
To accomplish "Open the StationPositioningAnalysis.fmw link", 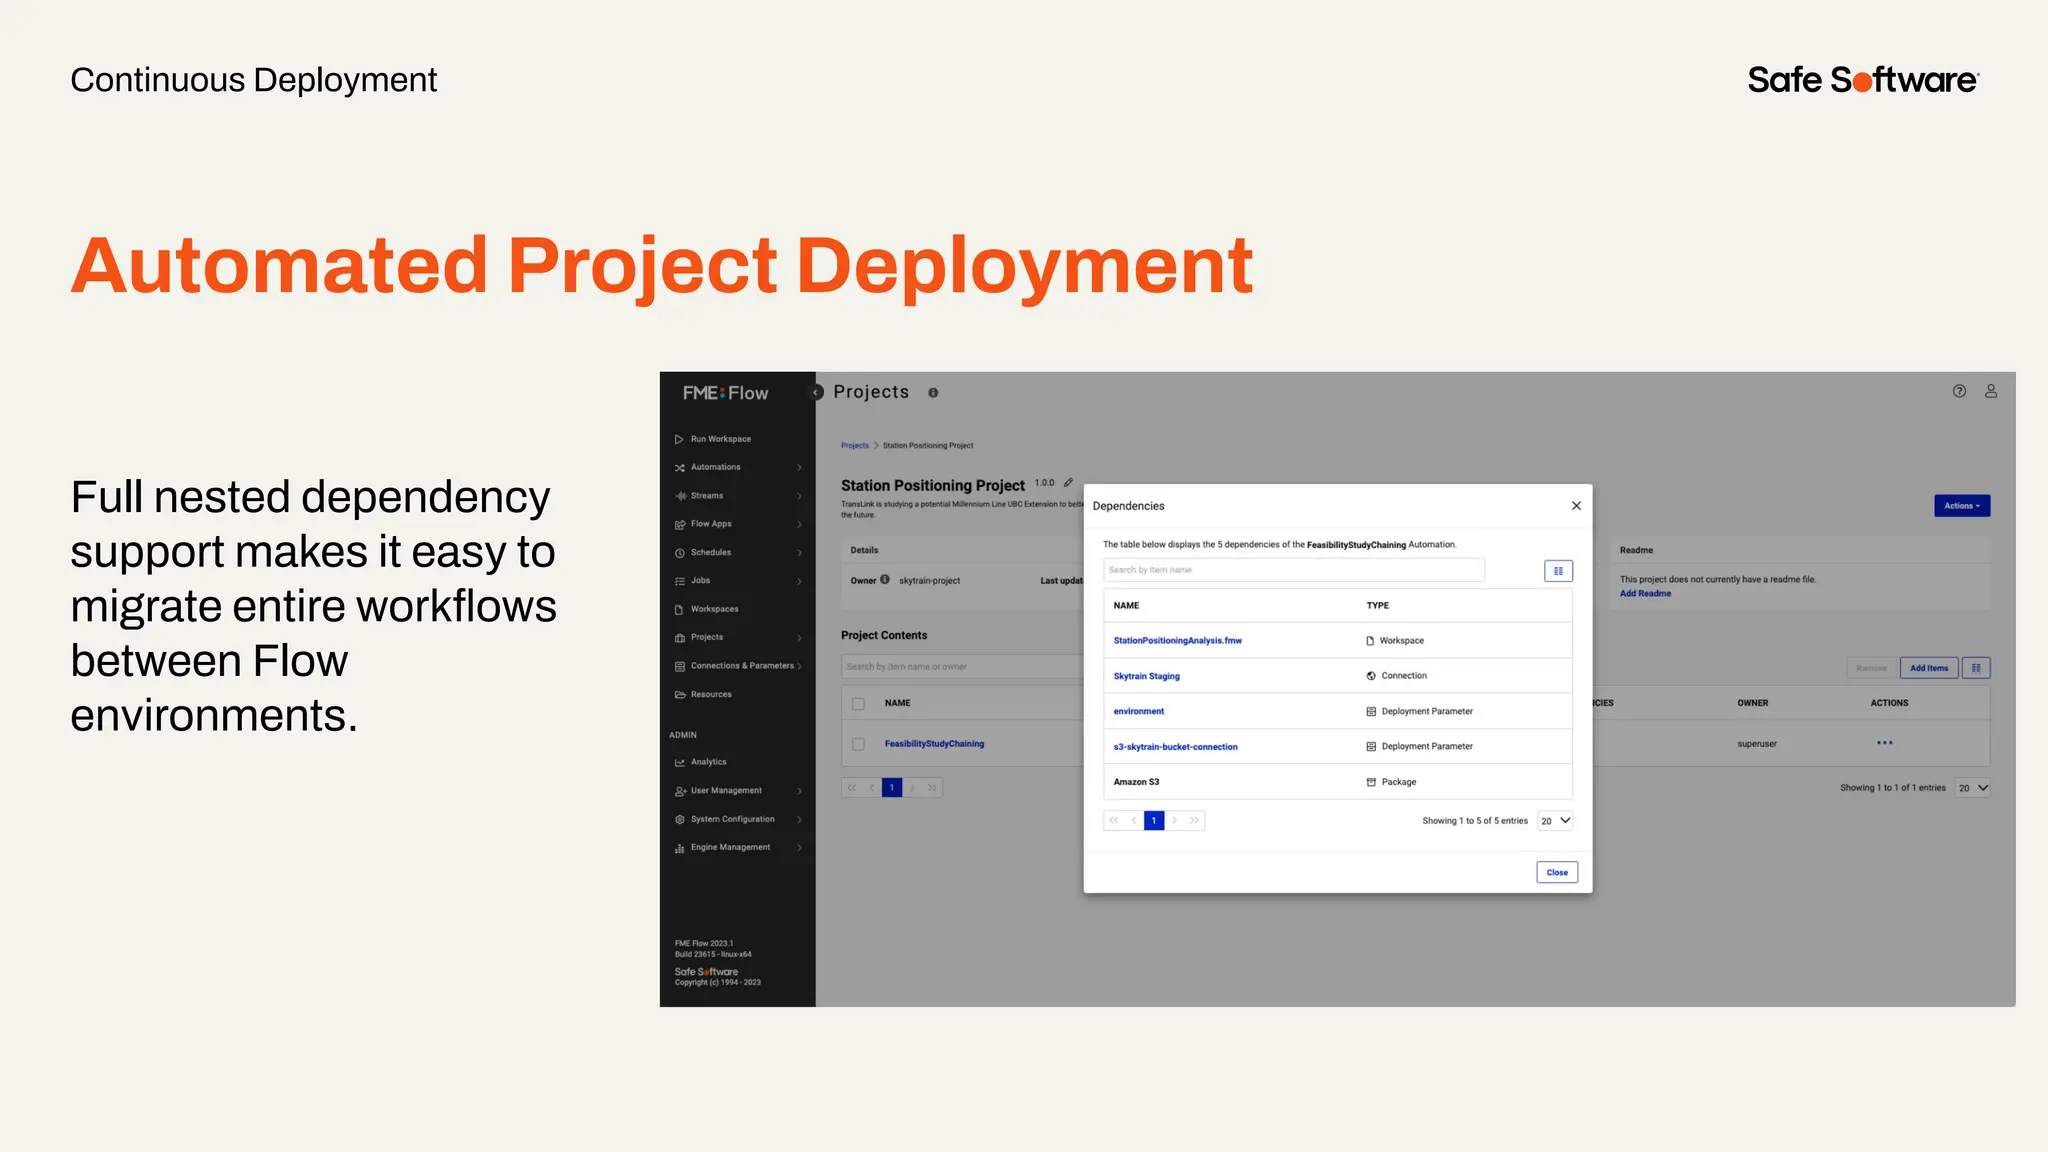I will [1177, 641].
